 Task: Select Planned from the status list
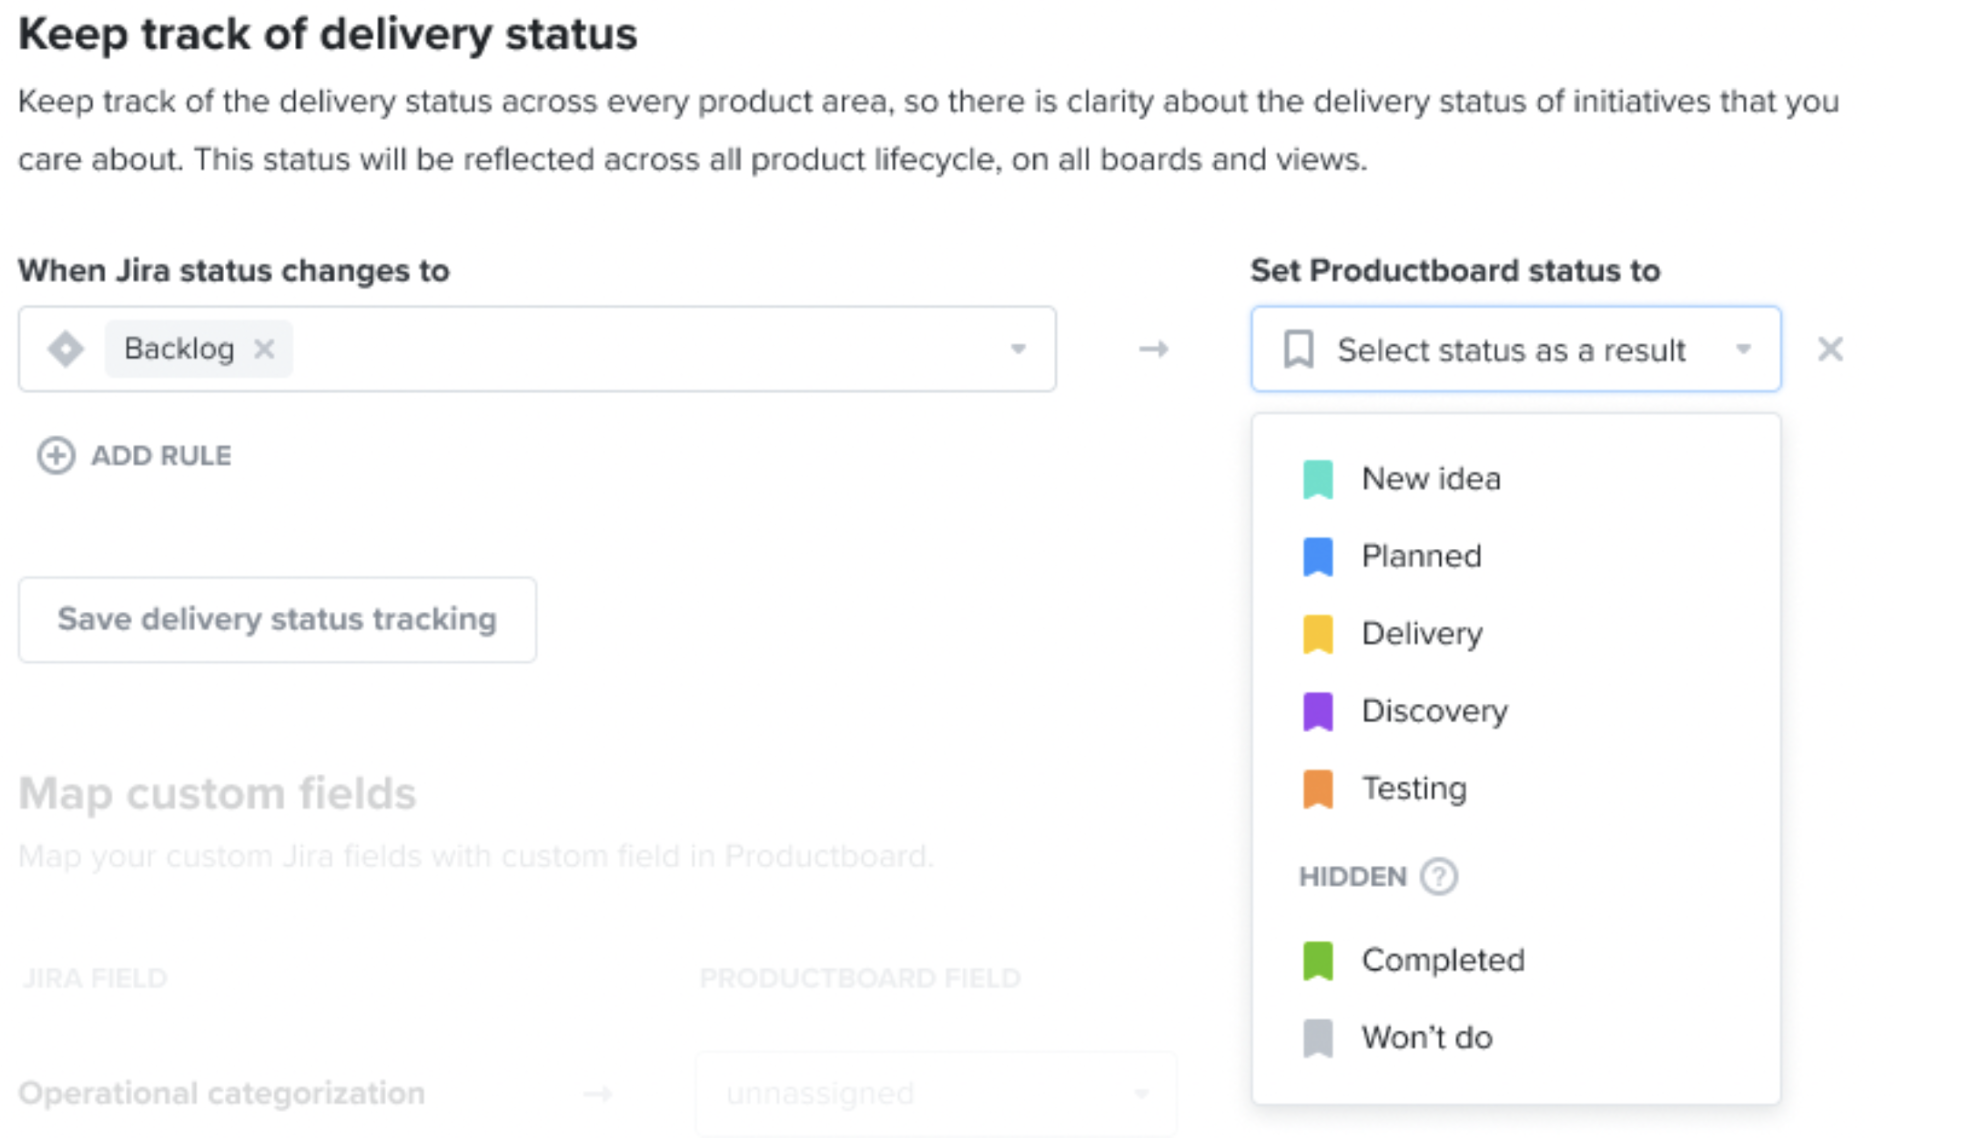point(1421,556)
